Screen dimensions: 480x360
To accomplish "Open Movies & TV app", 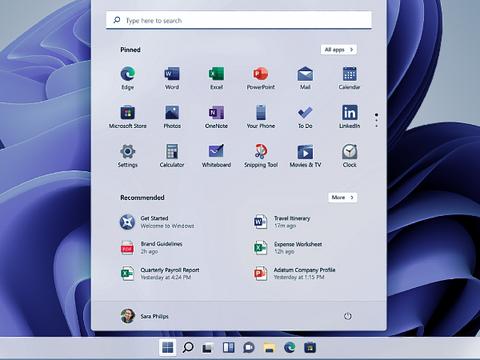I will [305, 156].
